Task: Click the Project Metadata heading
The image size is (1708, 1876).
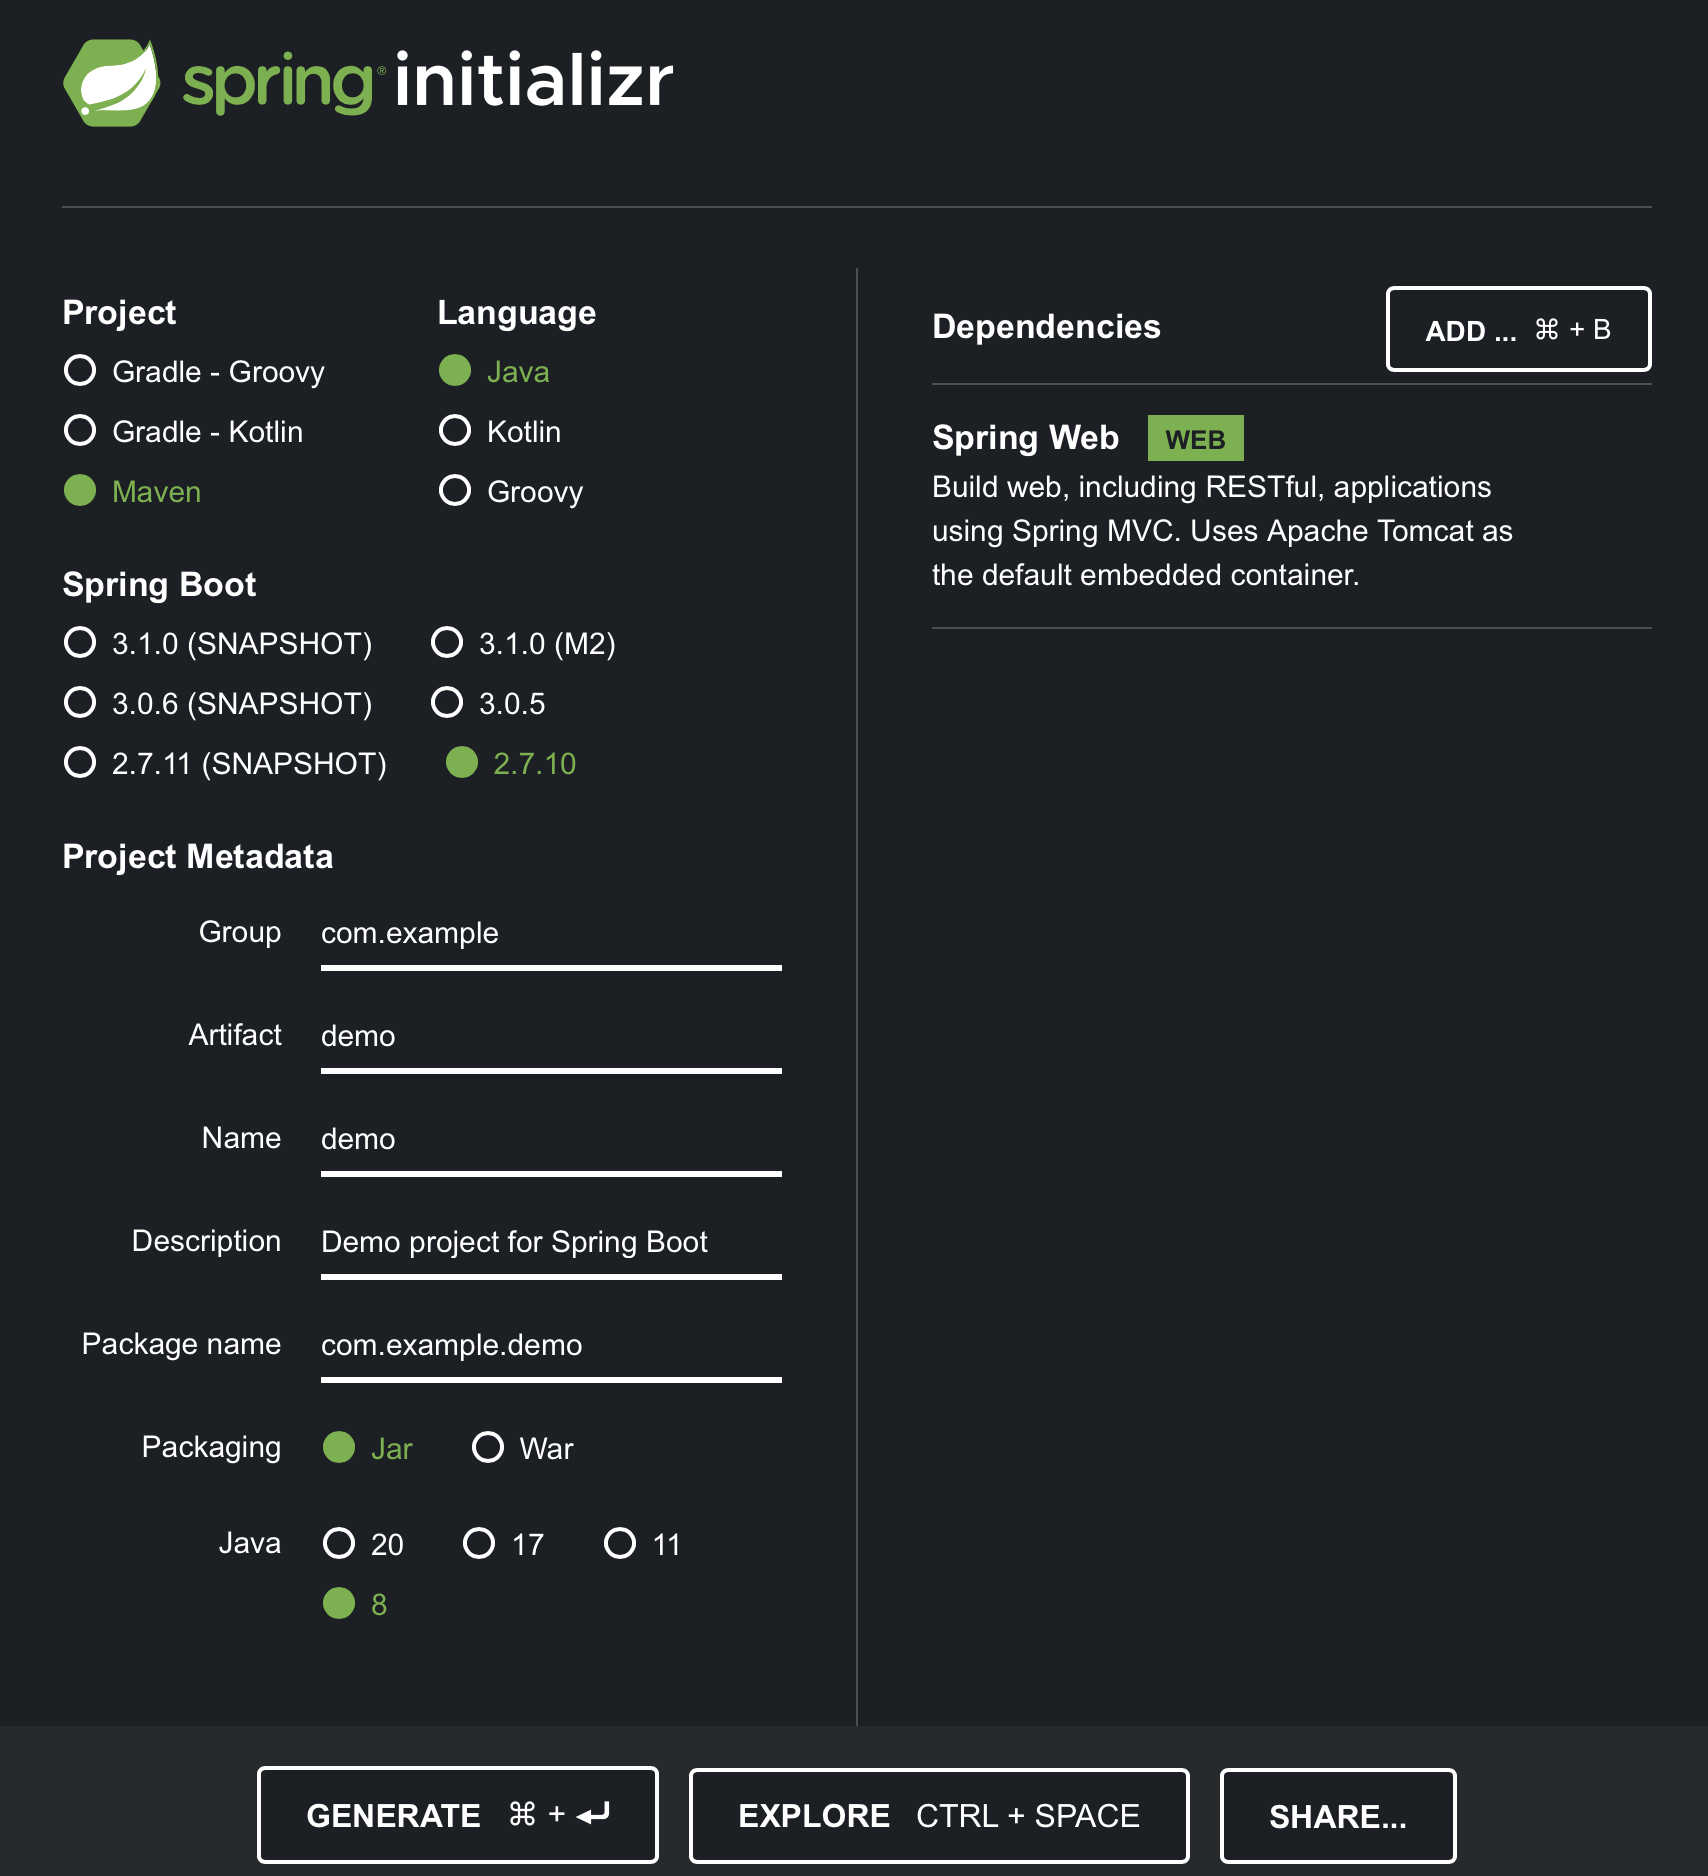Action: tap(198, 857)
